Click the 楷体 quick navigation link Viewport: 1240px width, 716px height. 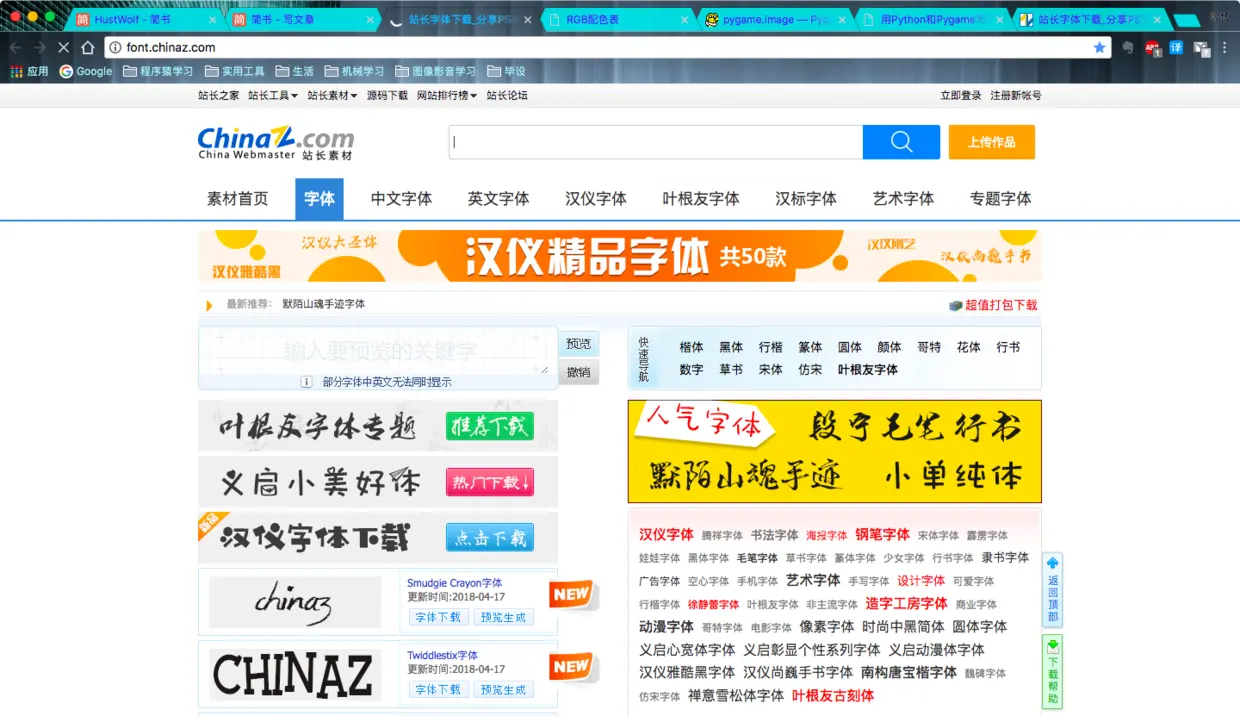691,347
